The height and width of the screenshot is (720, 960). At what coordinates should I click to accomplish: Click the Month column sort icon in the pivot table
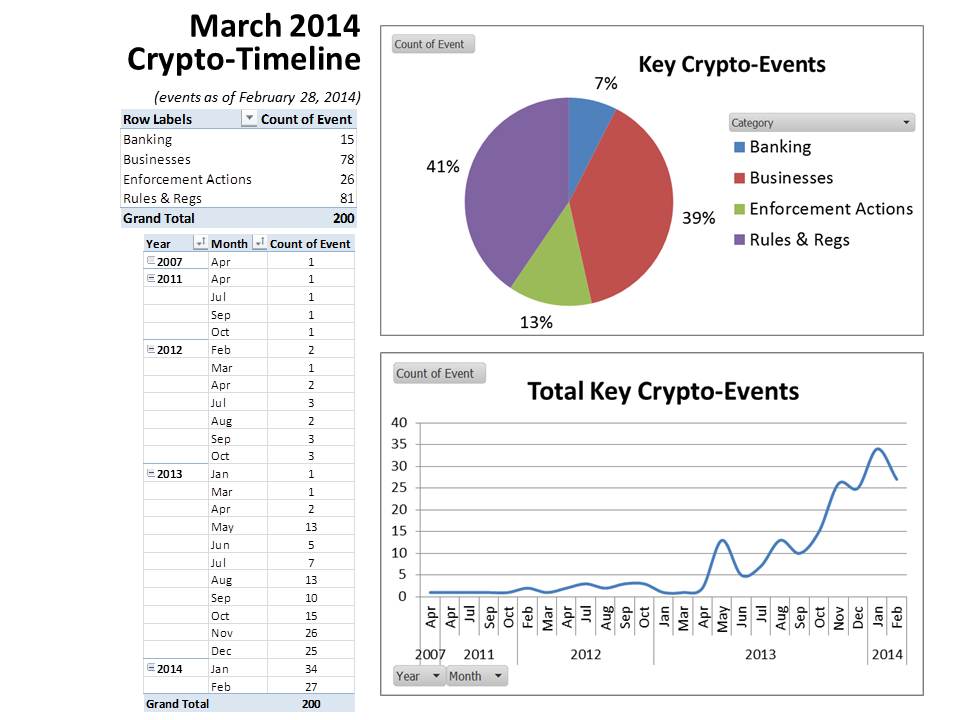259,243
